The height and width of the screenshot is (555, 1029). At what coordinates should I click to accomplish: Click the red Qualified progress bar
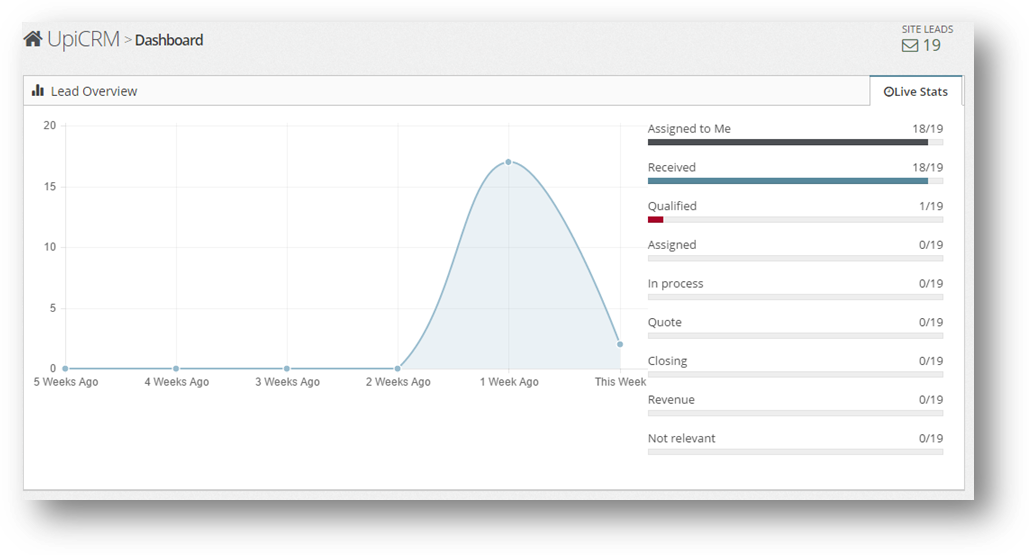point(656,219)
